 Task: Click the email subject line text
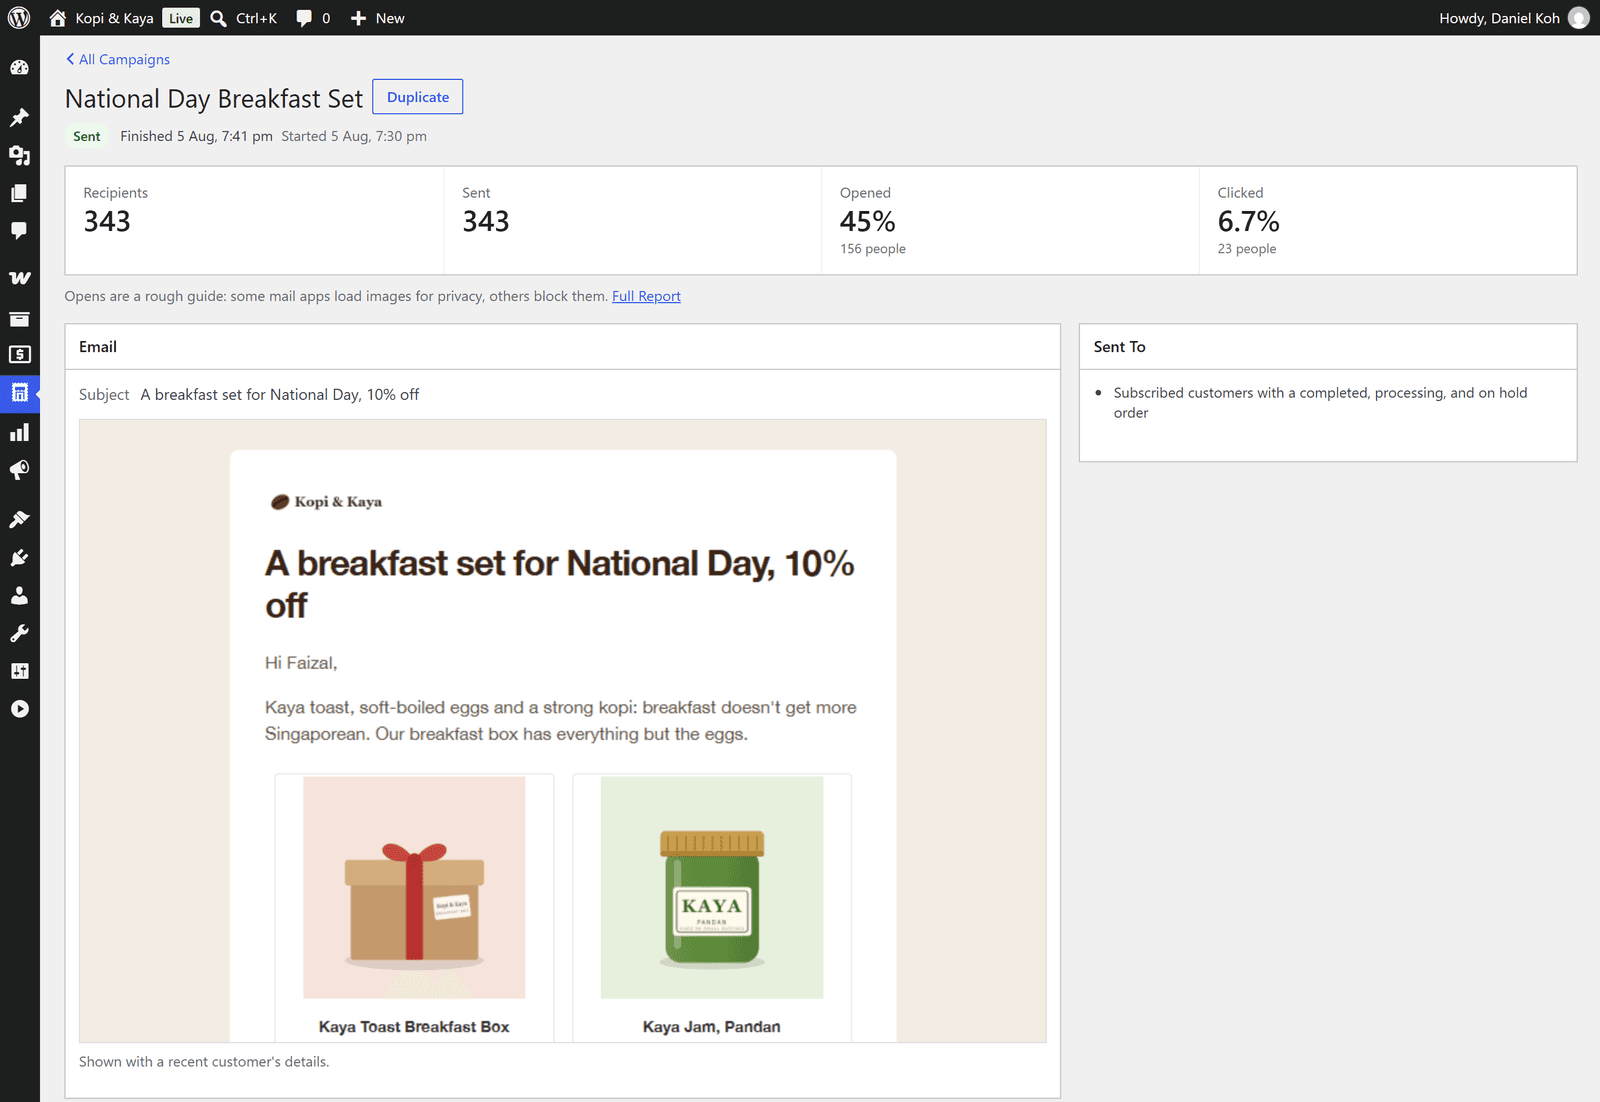[x=280, y=395]
